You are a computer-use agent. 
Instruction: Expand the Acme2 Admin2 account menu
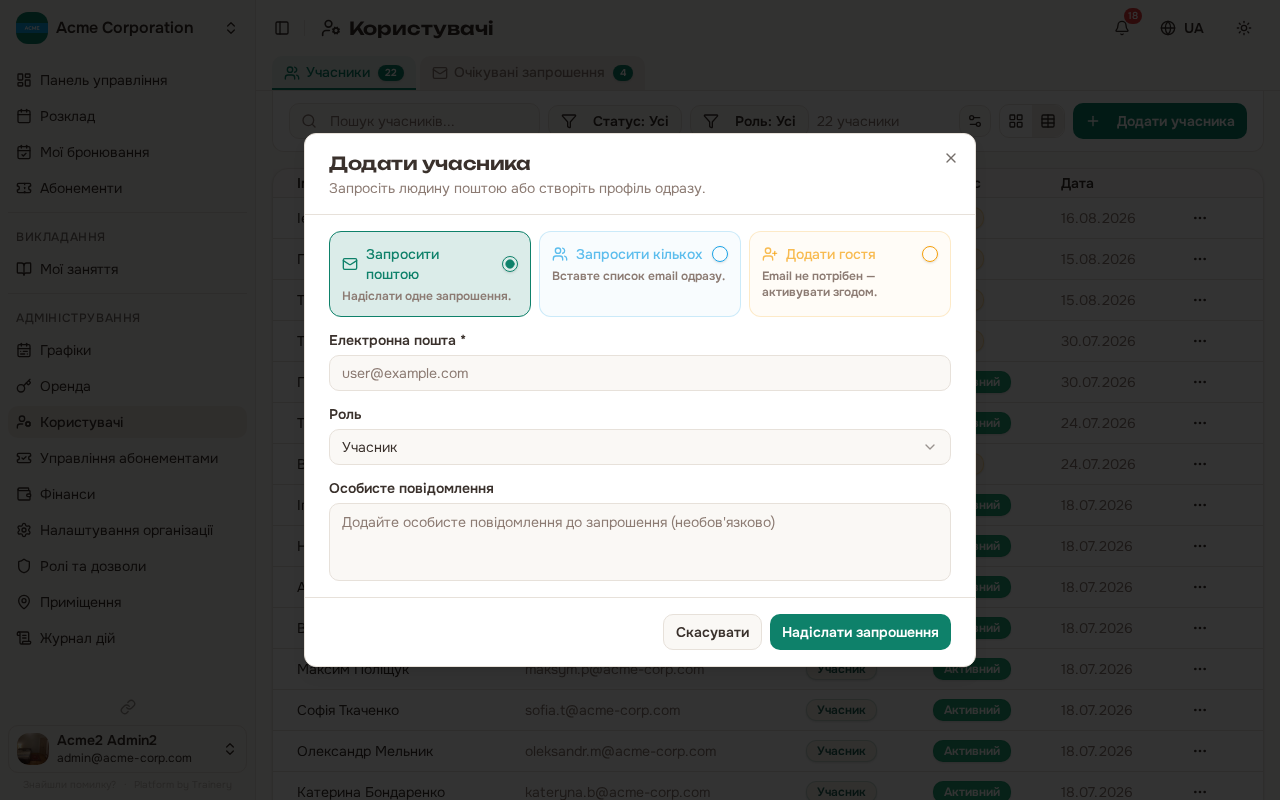click(x=128, y=749)
